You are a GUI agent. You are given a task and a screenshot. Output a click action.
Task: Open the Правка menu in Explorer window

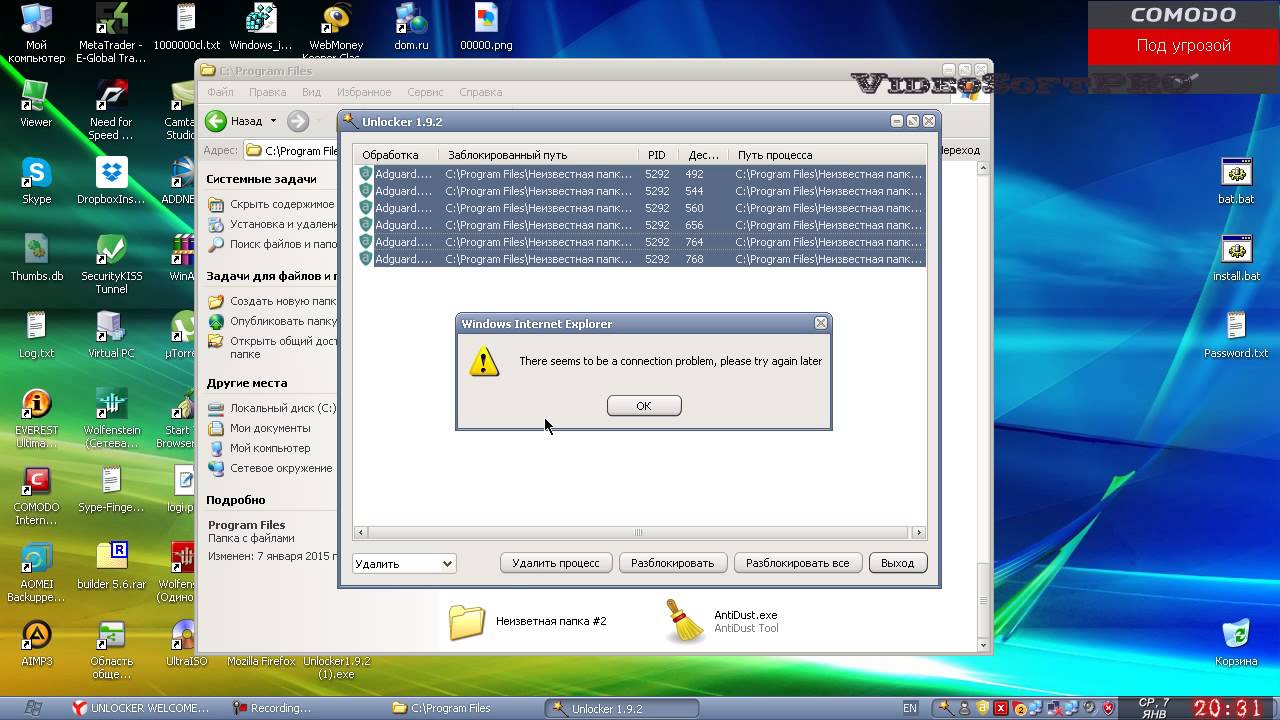click(267, 92)
